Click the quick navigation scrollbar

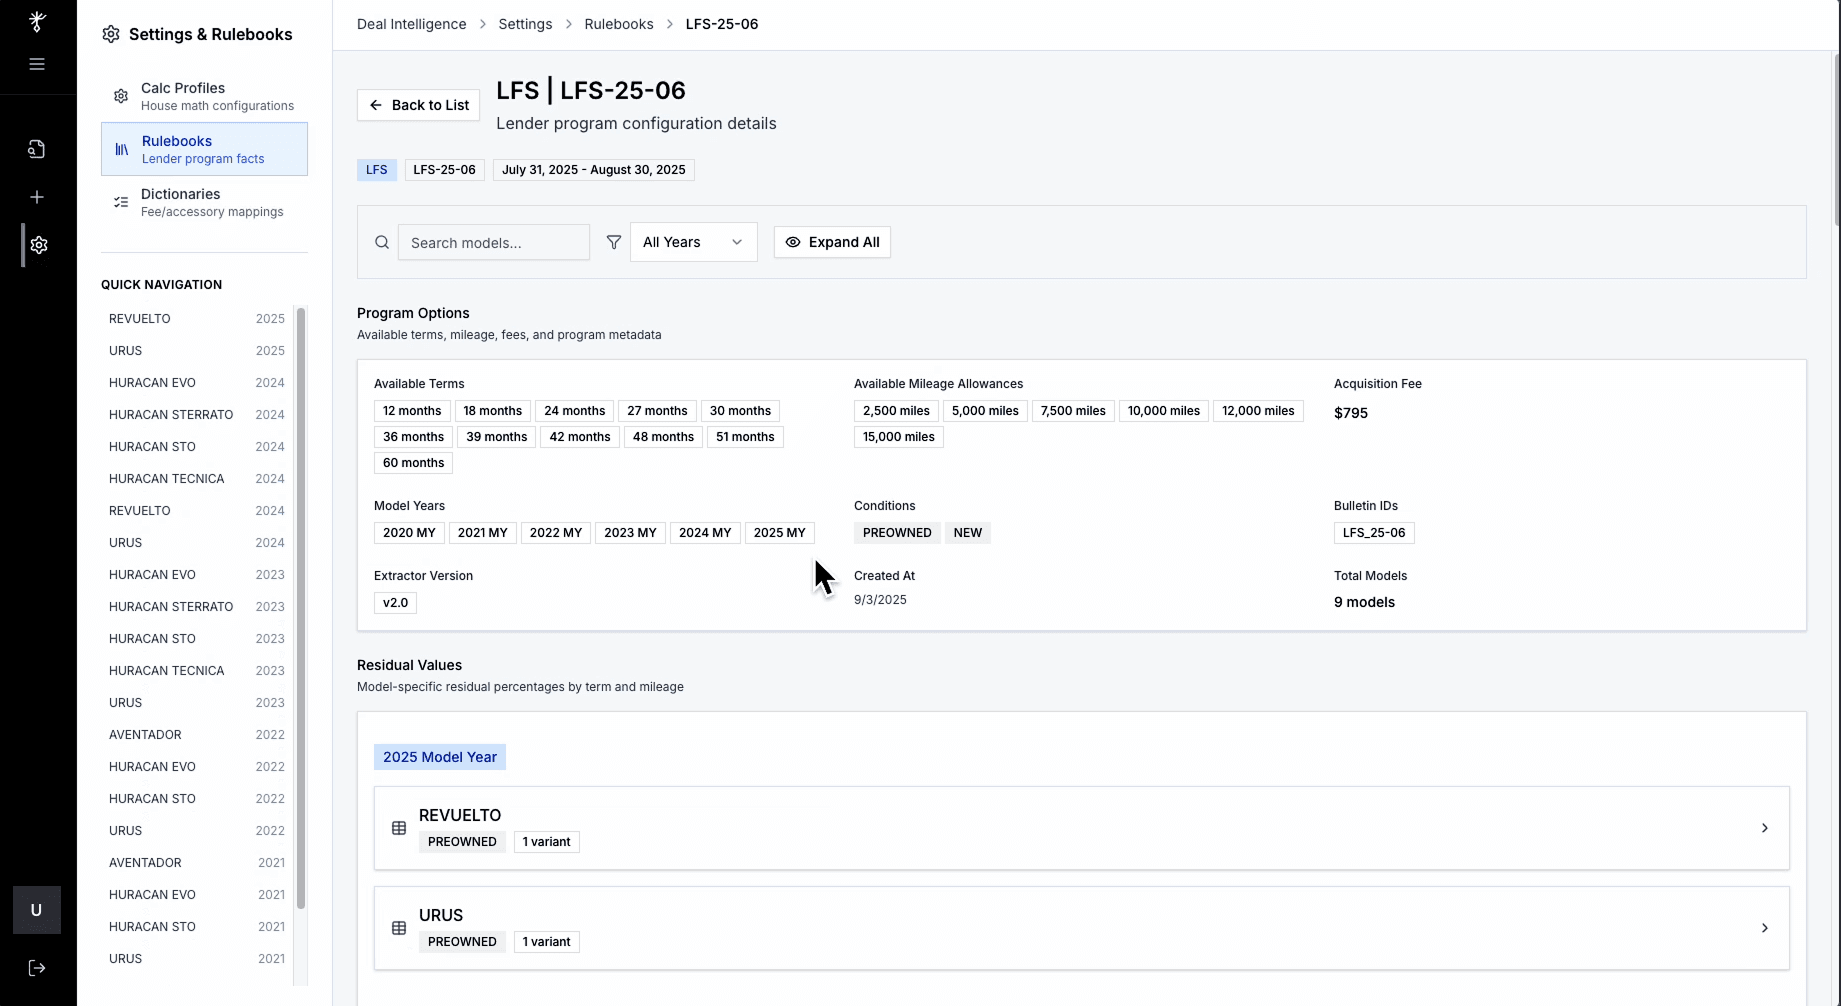[301, 608]
